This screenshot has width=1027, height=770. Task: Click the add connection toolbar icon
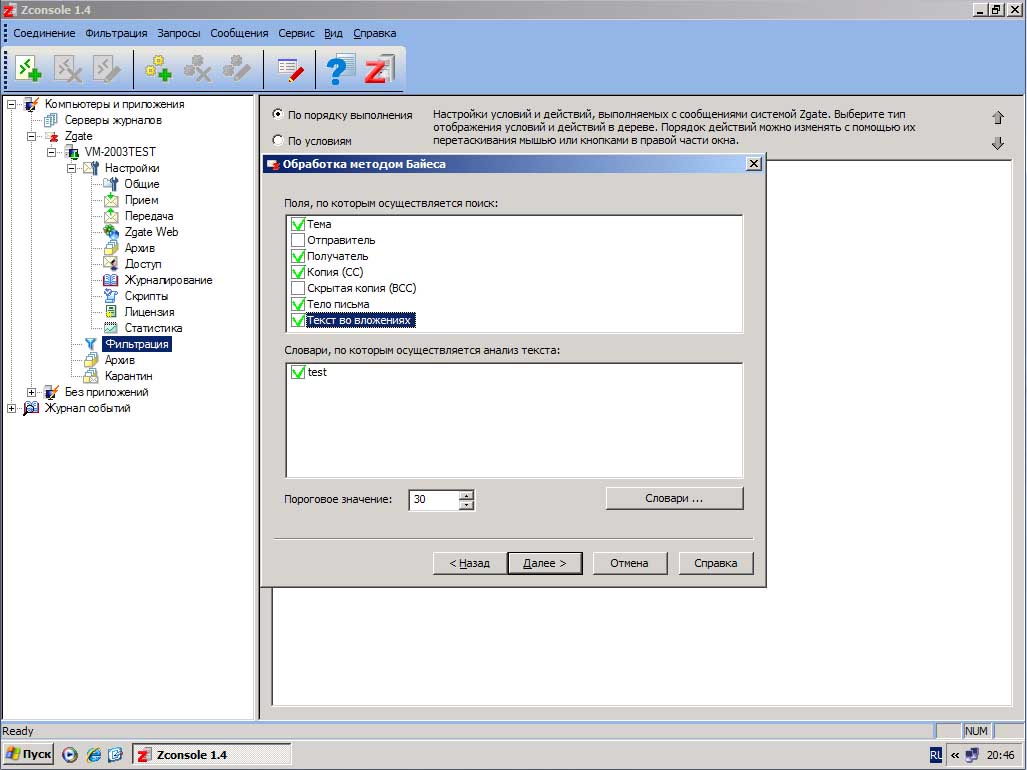28,69
